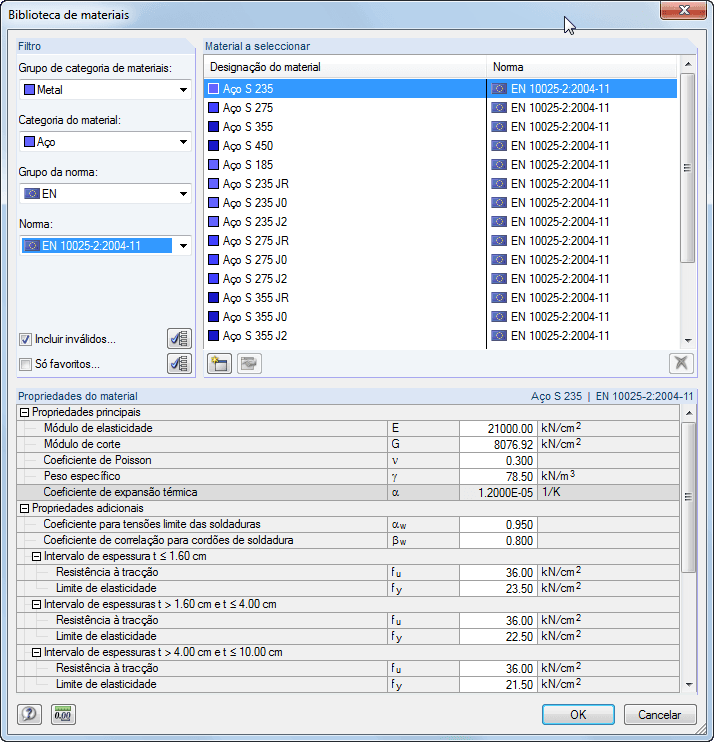The width and height of the screenshot is (714, 742).
Task: Confirm with the OK button
Action: pos(578,714)
